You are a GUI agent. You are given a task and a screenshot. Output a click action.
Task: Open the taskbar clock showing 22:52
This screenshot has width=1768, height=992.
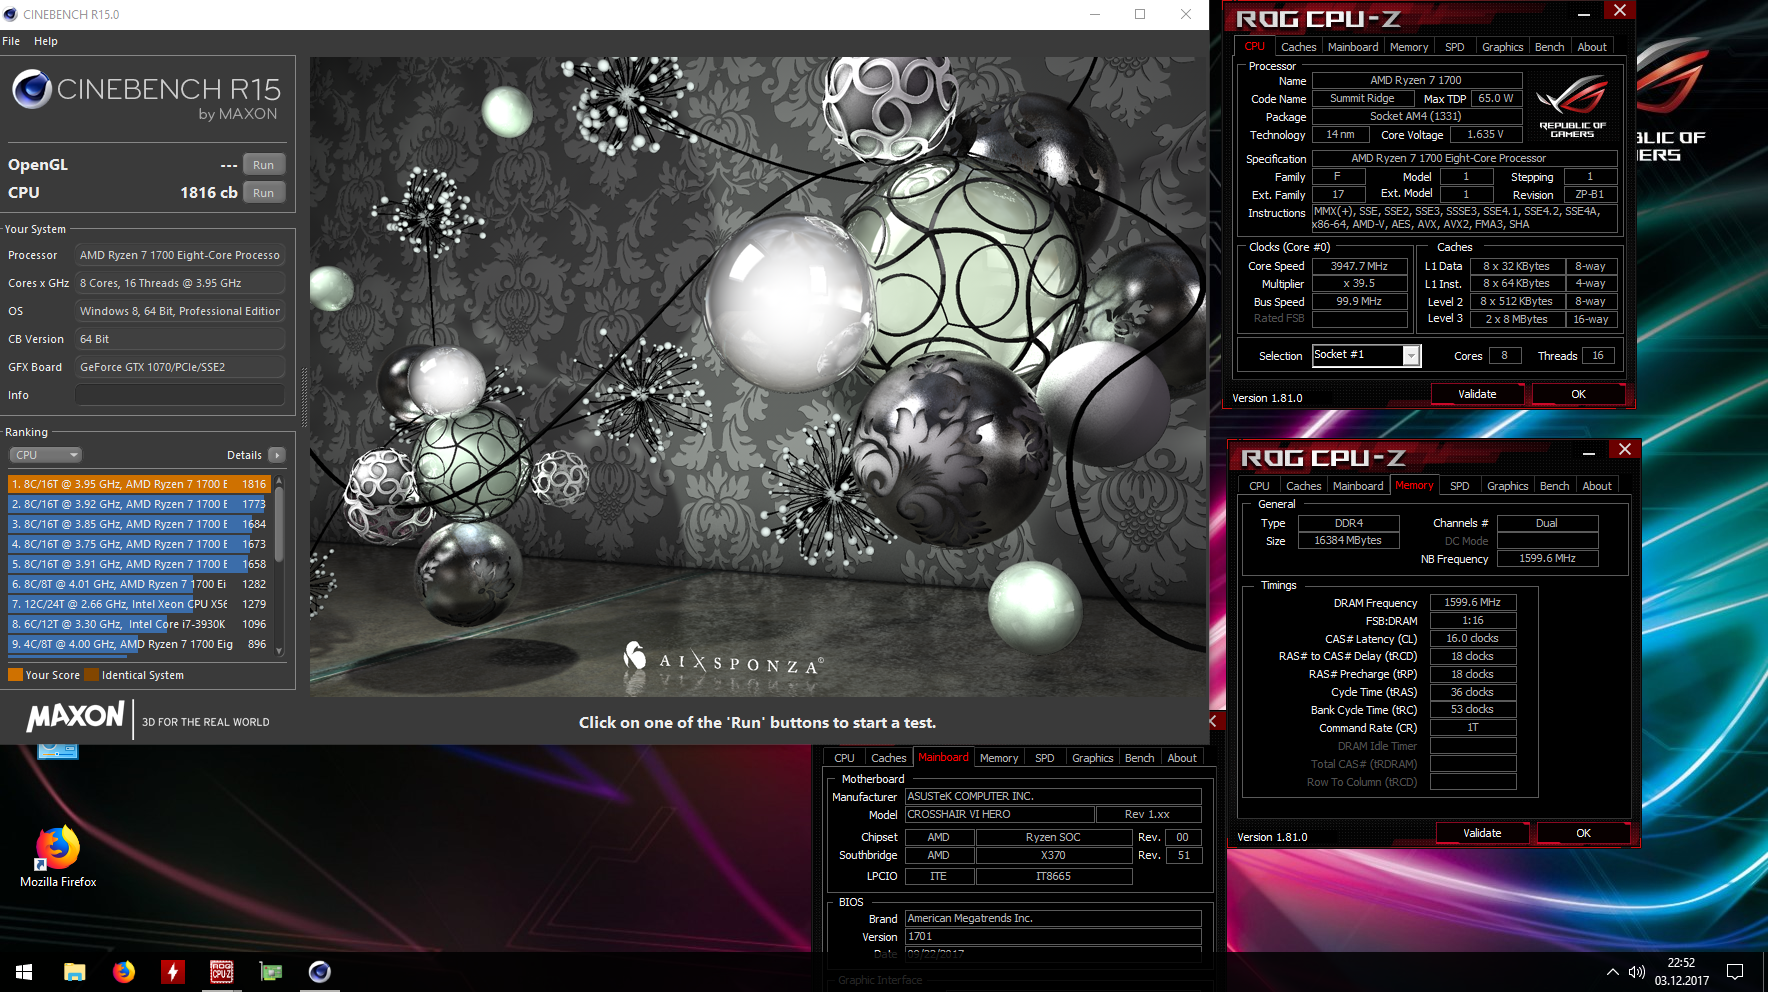pos(1682,972)
